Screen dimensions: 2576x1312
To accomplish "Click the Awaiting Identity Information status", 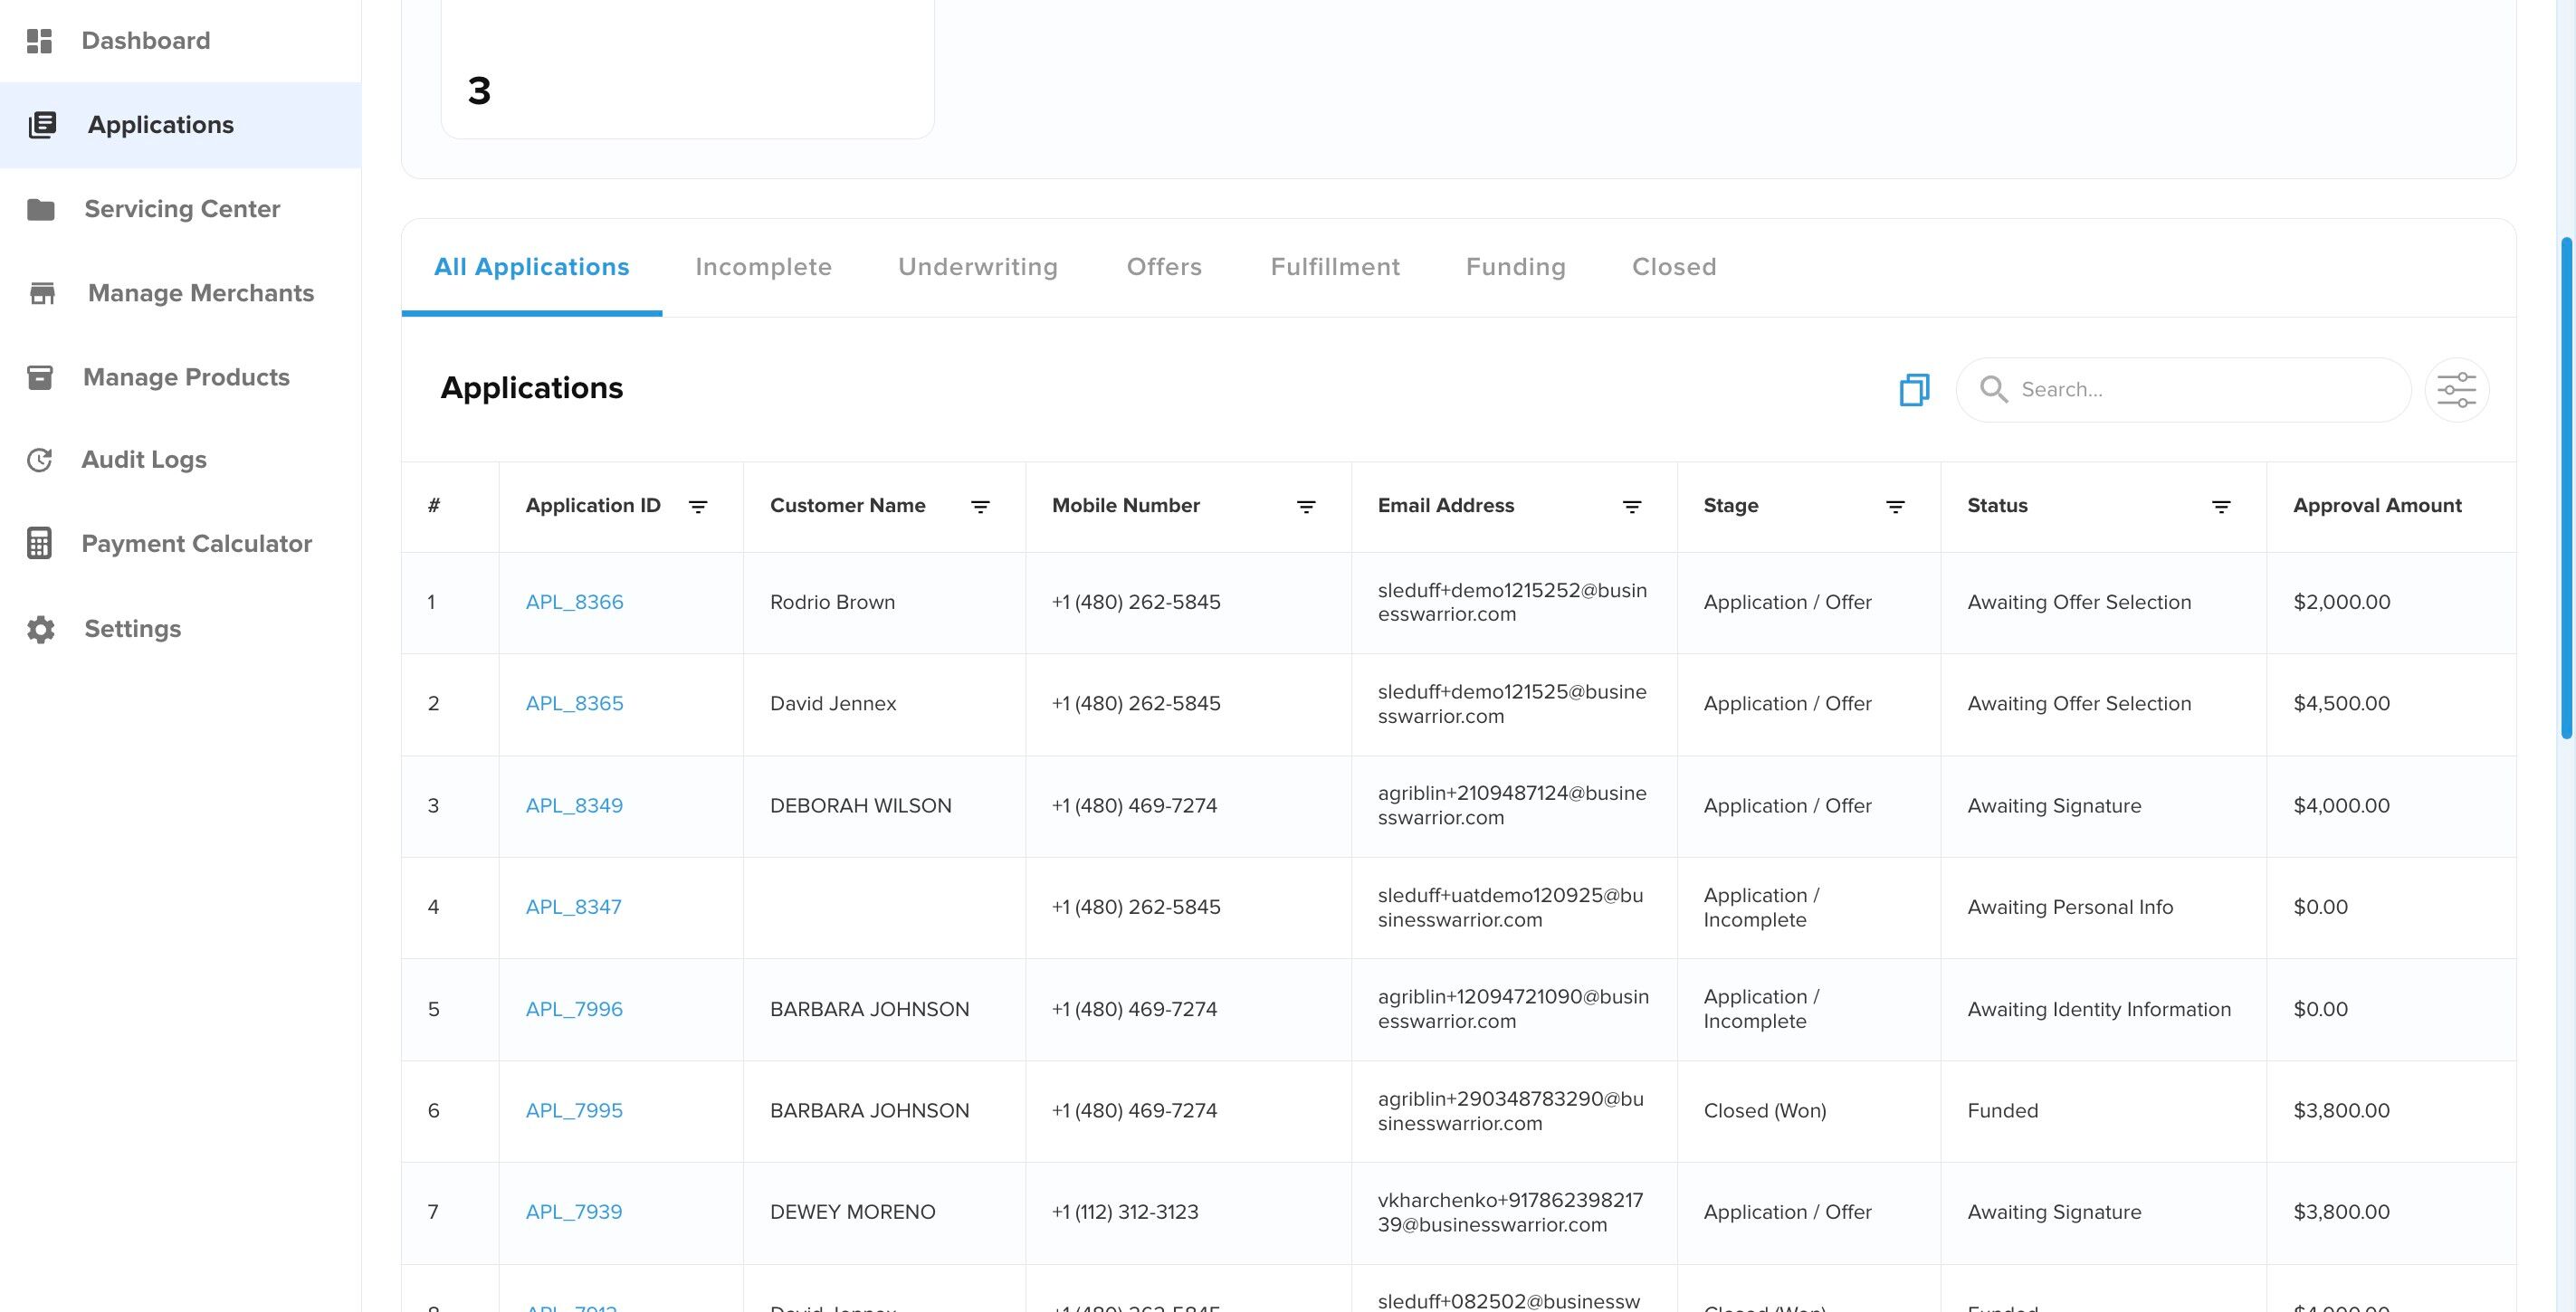I will [x=2099, y=1009].
